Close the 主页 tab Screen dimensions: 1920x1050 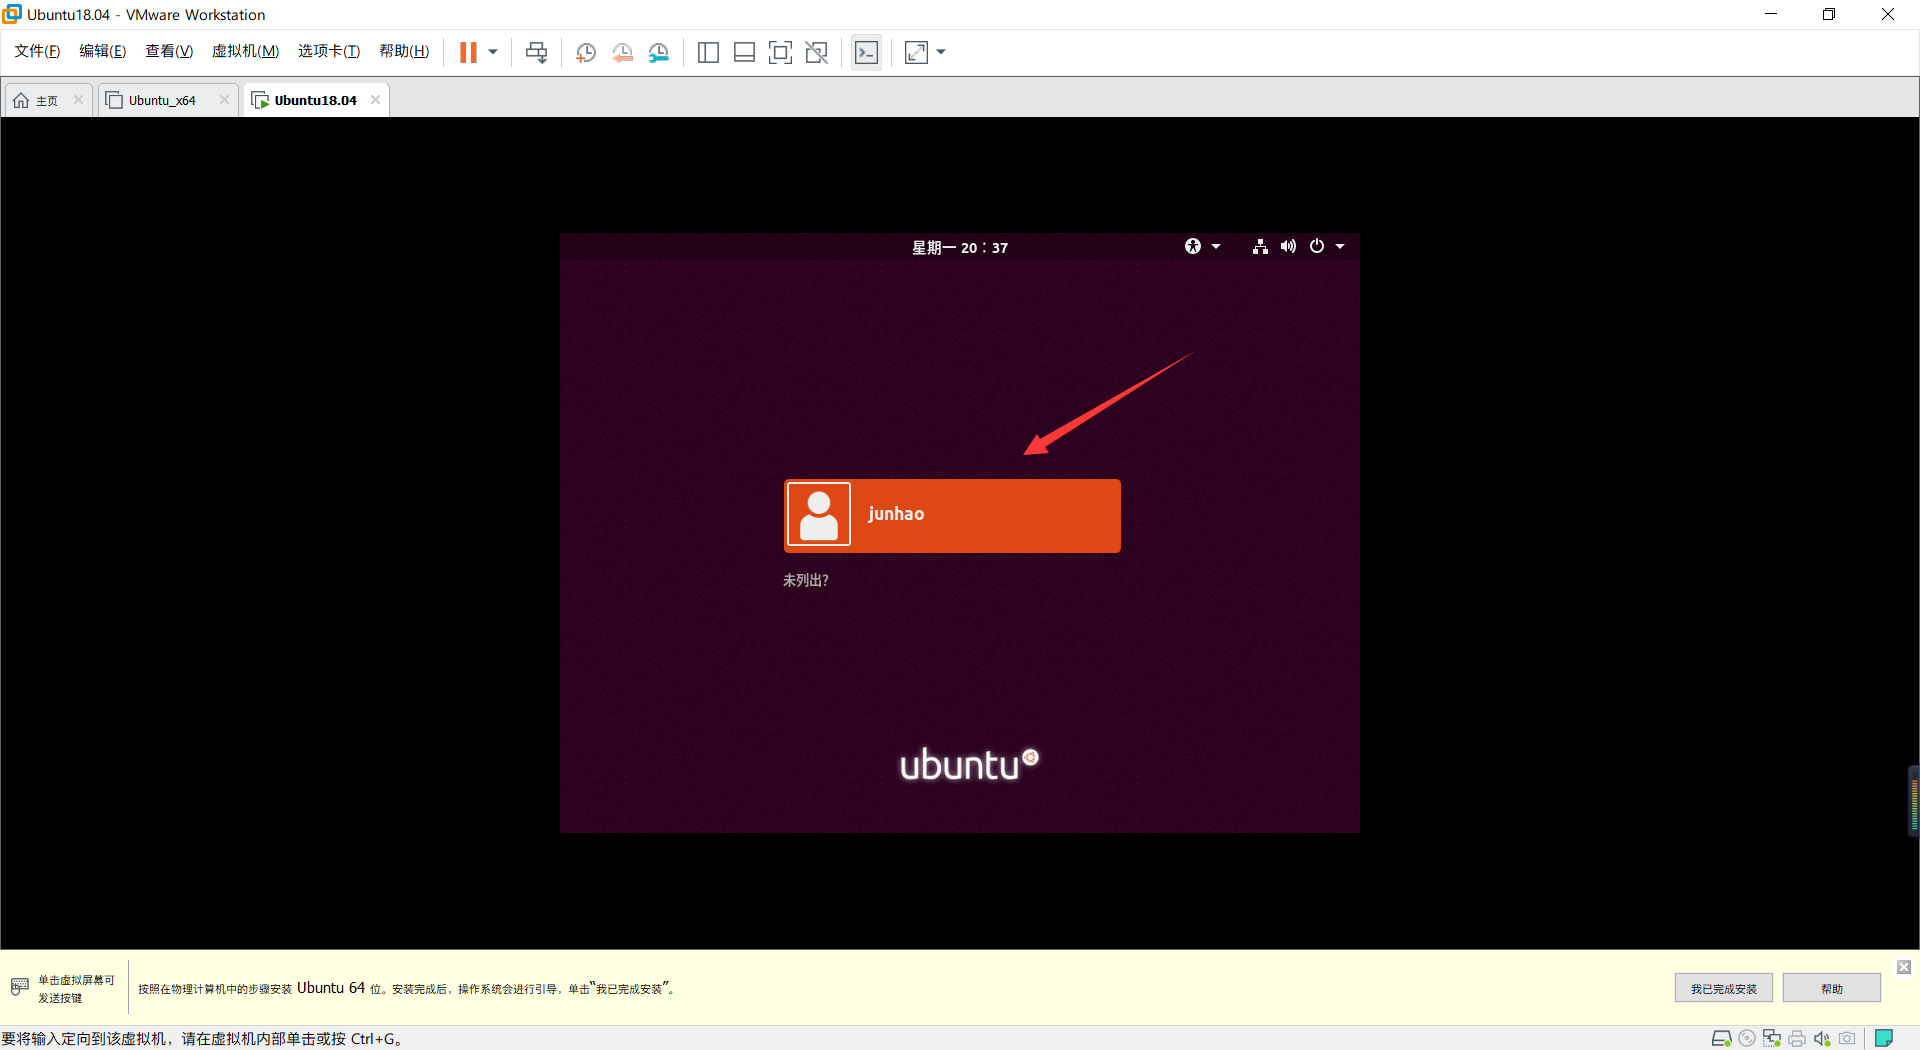click(78, 99)
